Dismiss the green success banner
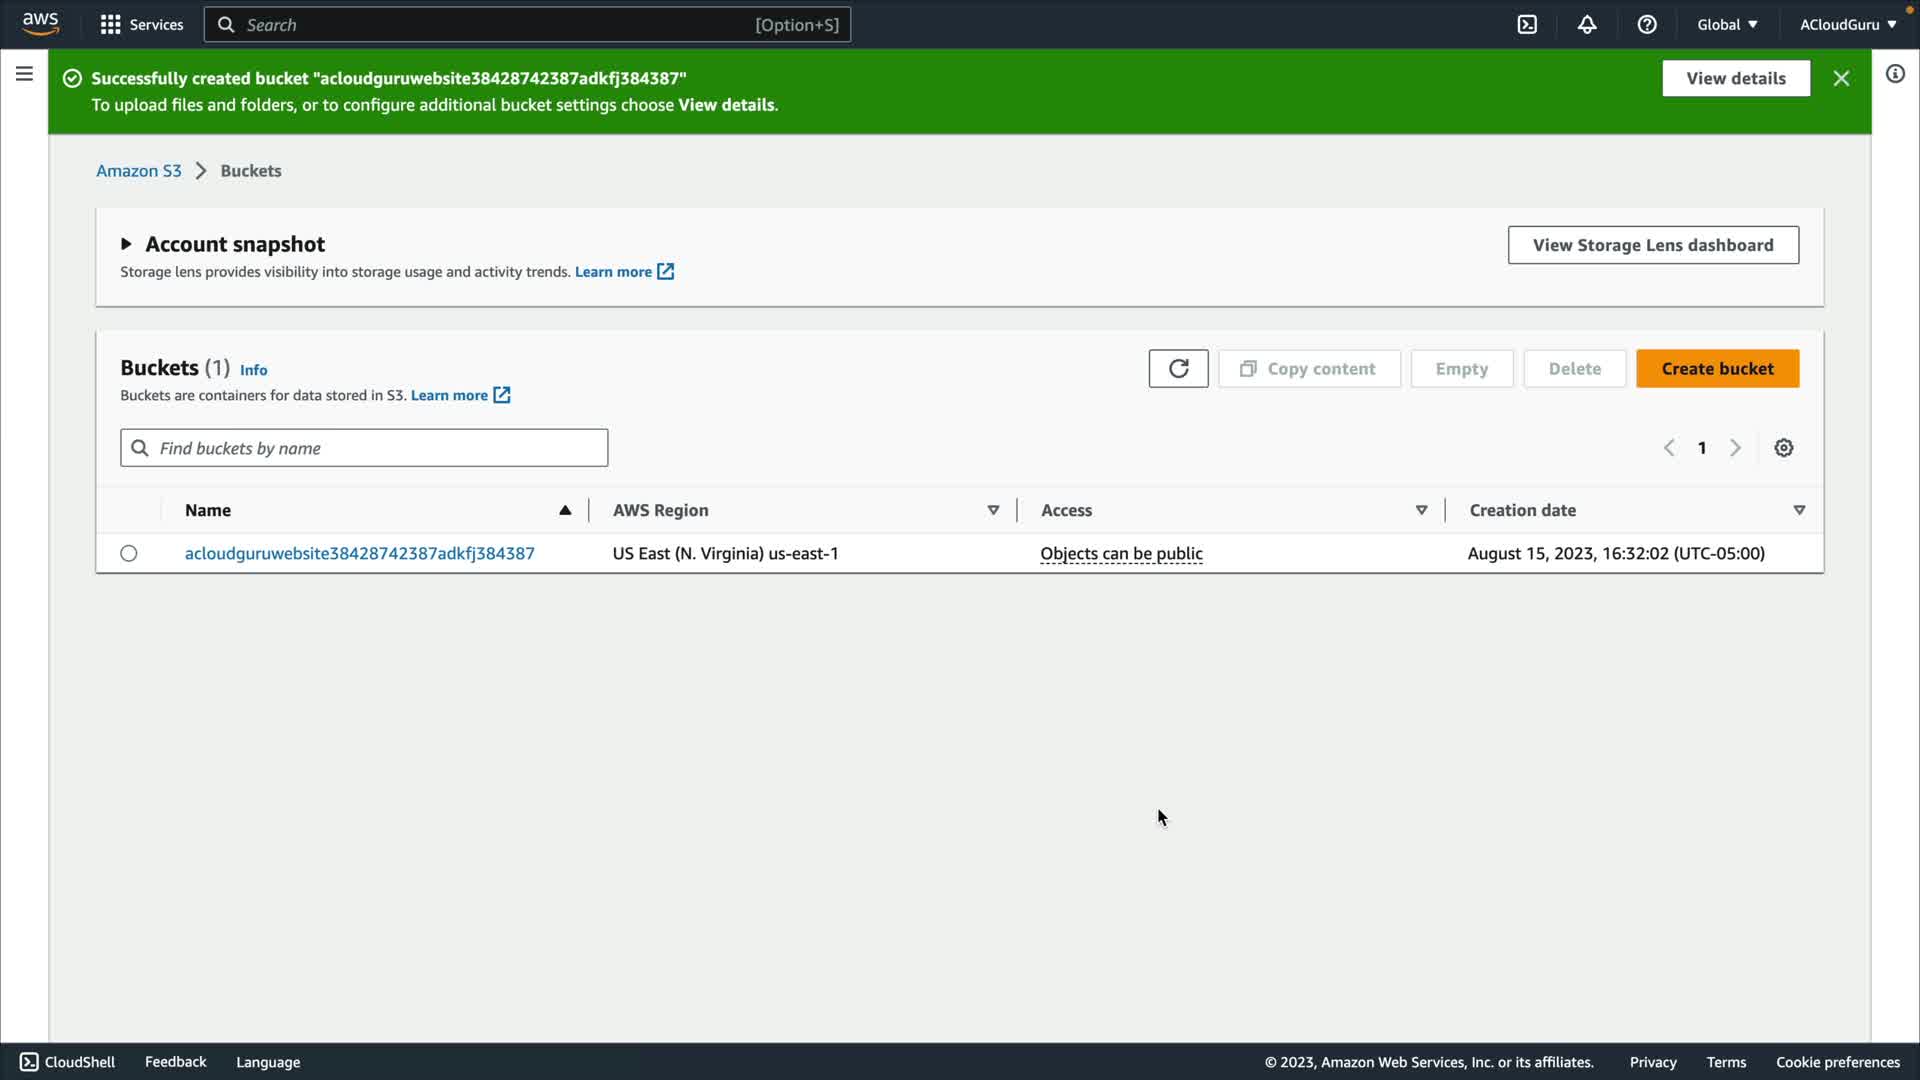 (1841, 78)
